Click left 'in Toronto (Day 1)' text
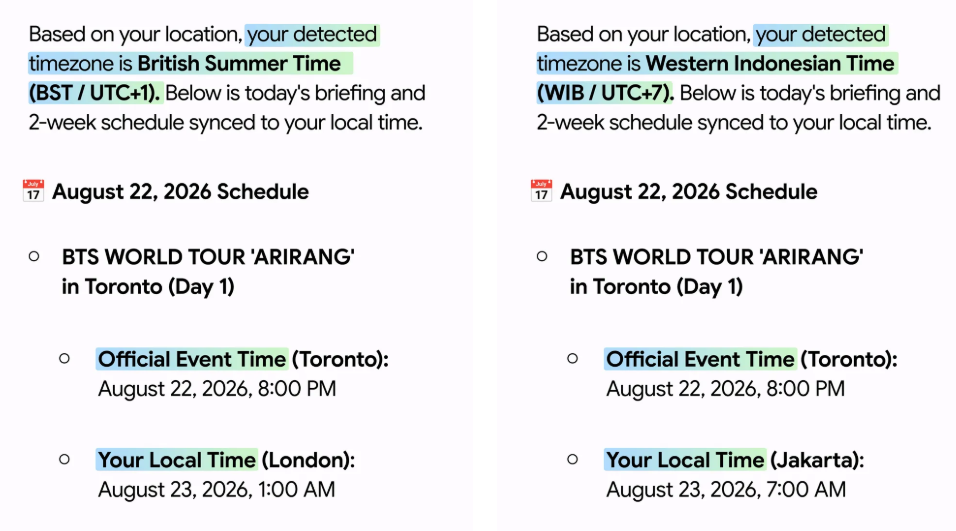956x531 pixels. pyautogui.click(x=148, y=287)
